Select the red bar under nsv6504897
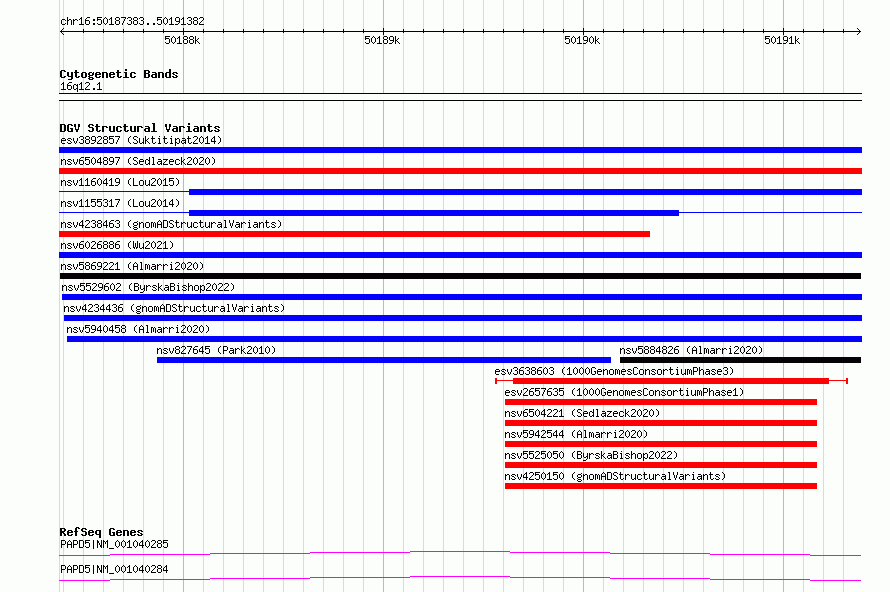 click(x=460, y=171)
